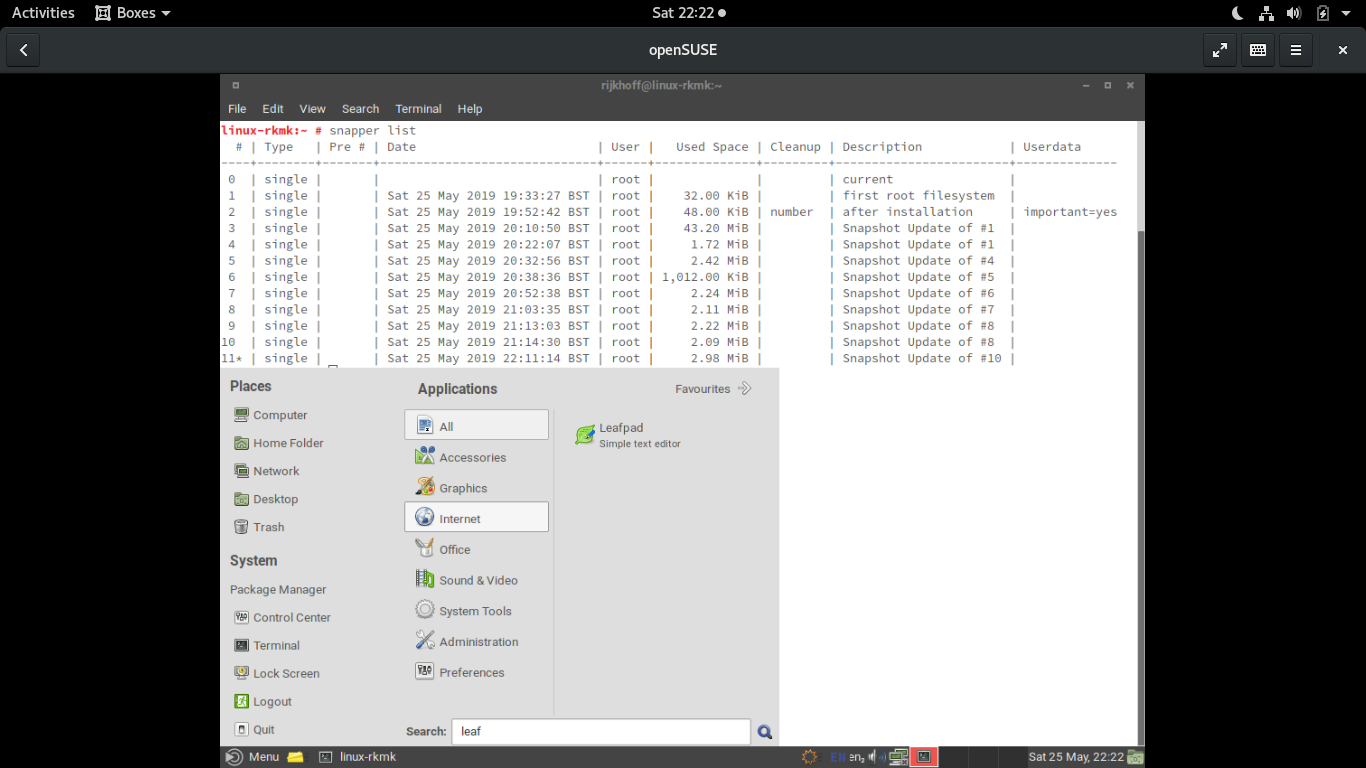
Task: Open the terminal File menu
Action: 237,109
